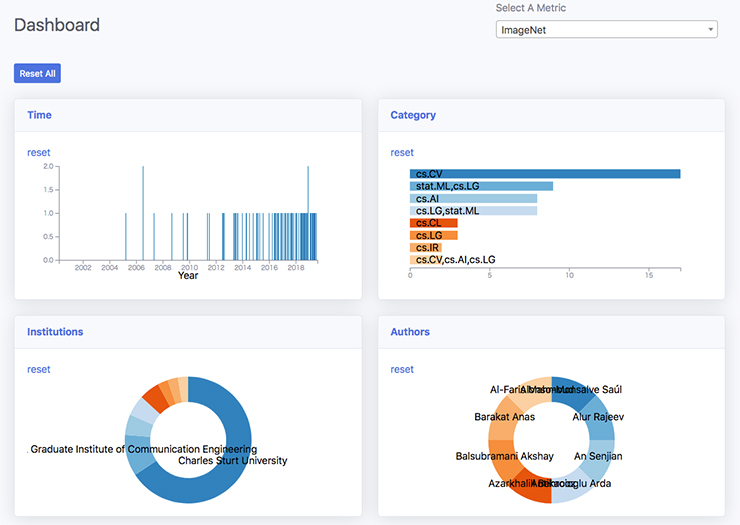The width and height of the screenshot is (740, 525).
Task: Select Alur Rajeev slice in Authors donut
Action: point(599,417)
